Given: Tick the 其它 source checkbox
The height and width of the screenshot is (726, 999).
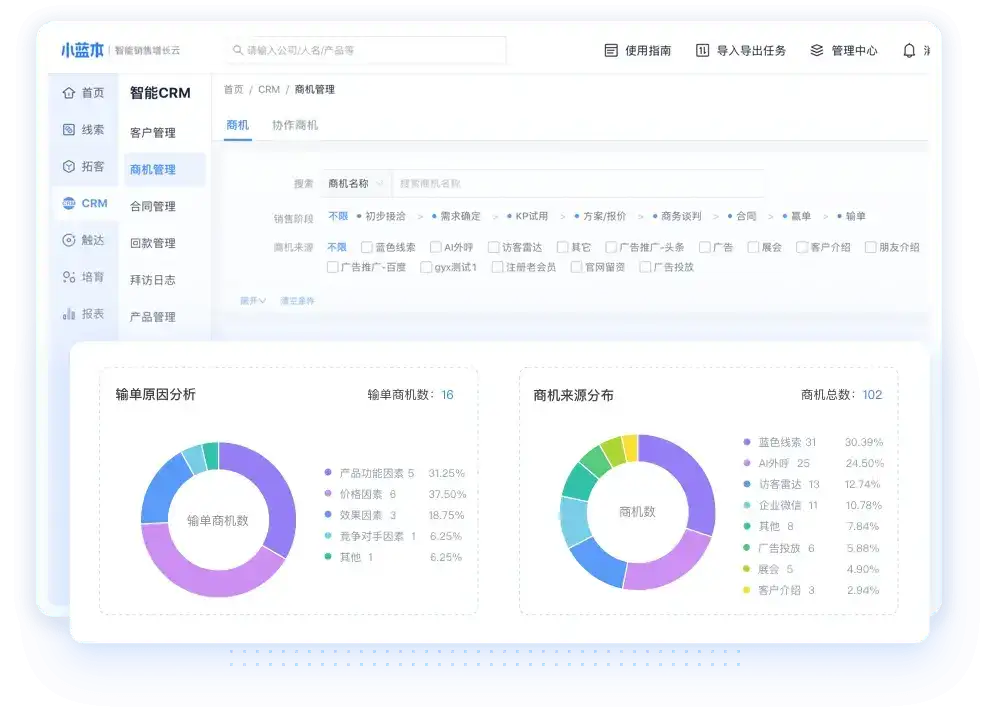Looking at the screenshot, I should tap(563, 247).
